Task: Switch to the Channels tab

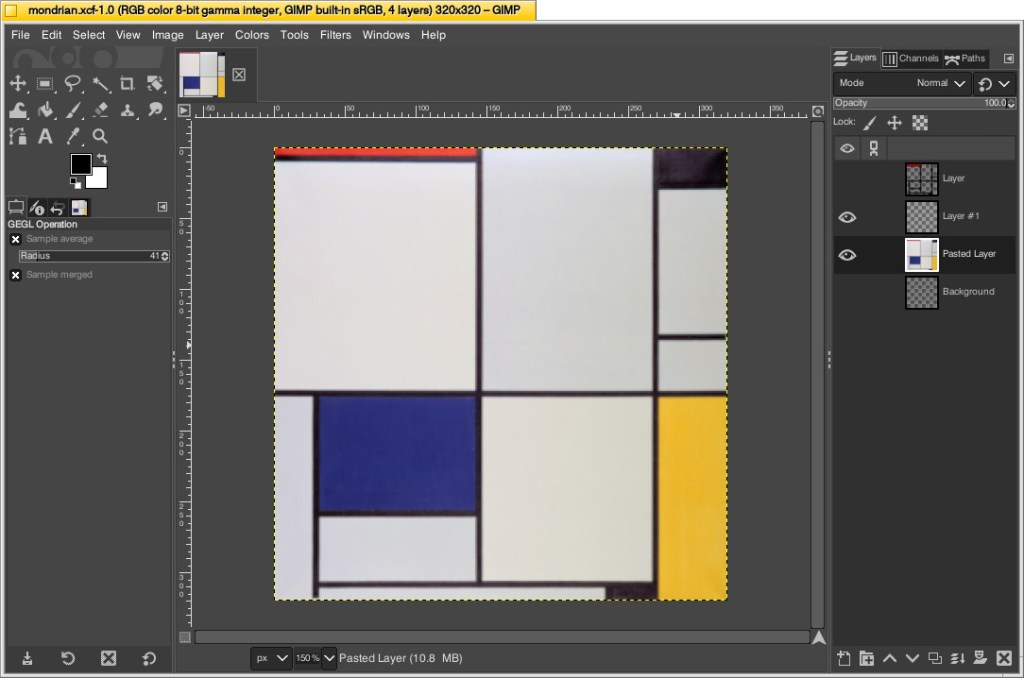Action: pyautogui.click(x=910, y=58)
